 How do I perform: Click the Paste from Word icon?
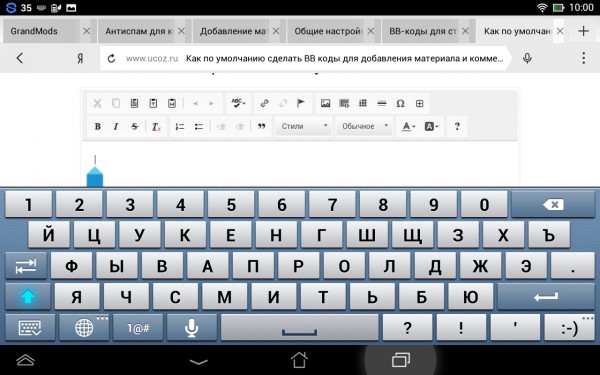(x=172, y=103)
